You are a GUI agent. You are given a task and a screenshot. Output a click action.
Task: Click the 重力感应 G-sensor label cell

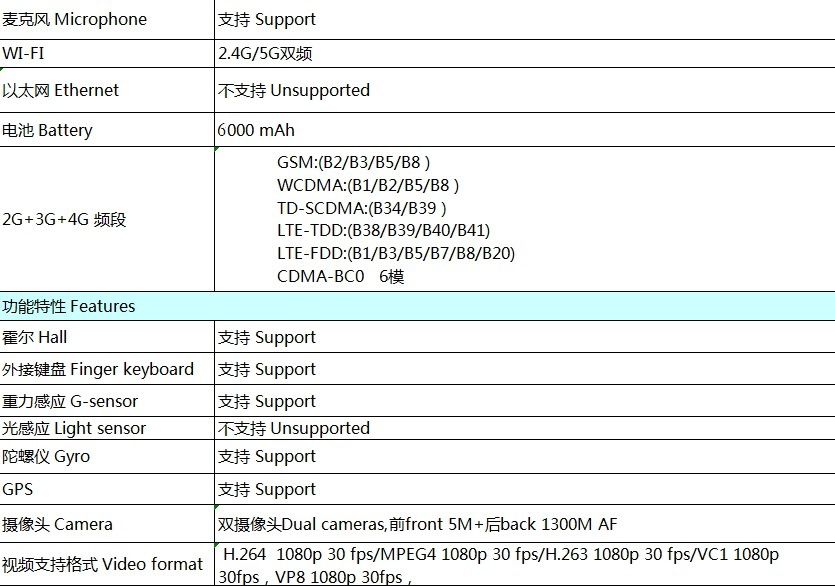point(70,401)
